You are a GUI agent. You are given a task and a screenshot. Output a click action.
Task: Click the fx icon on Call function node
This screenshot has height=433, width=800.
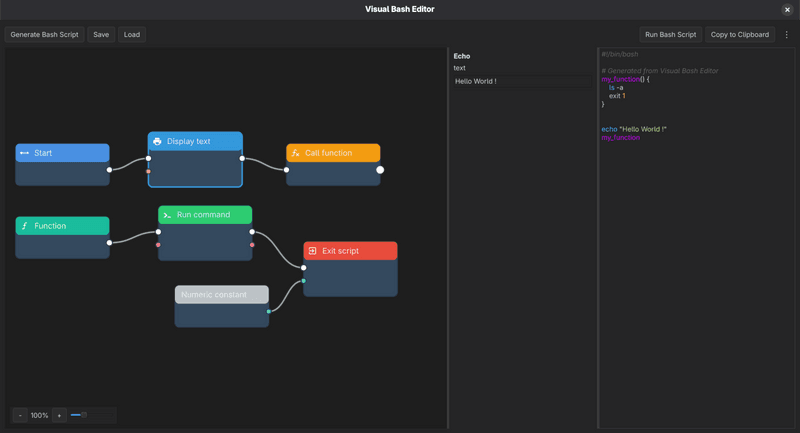coord(295,153)
